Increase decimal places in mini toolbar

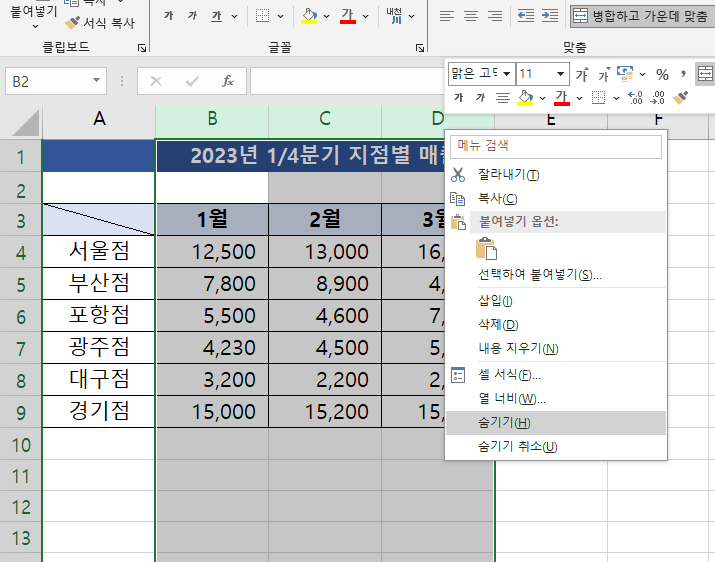635,98
